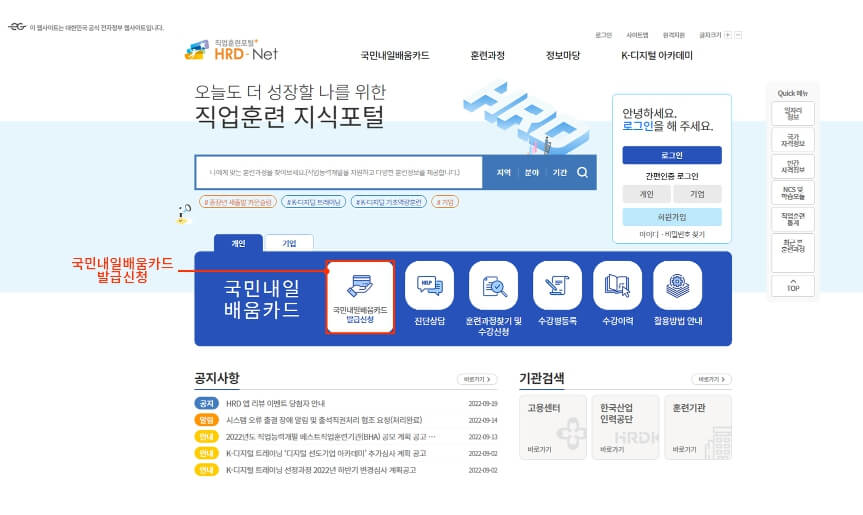
Task: Open K-디지털 트레이닝 선정과정 하반기 변경심사 notice
Action: pos(321,470)
